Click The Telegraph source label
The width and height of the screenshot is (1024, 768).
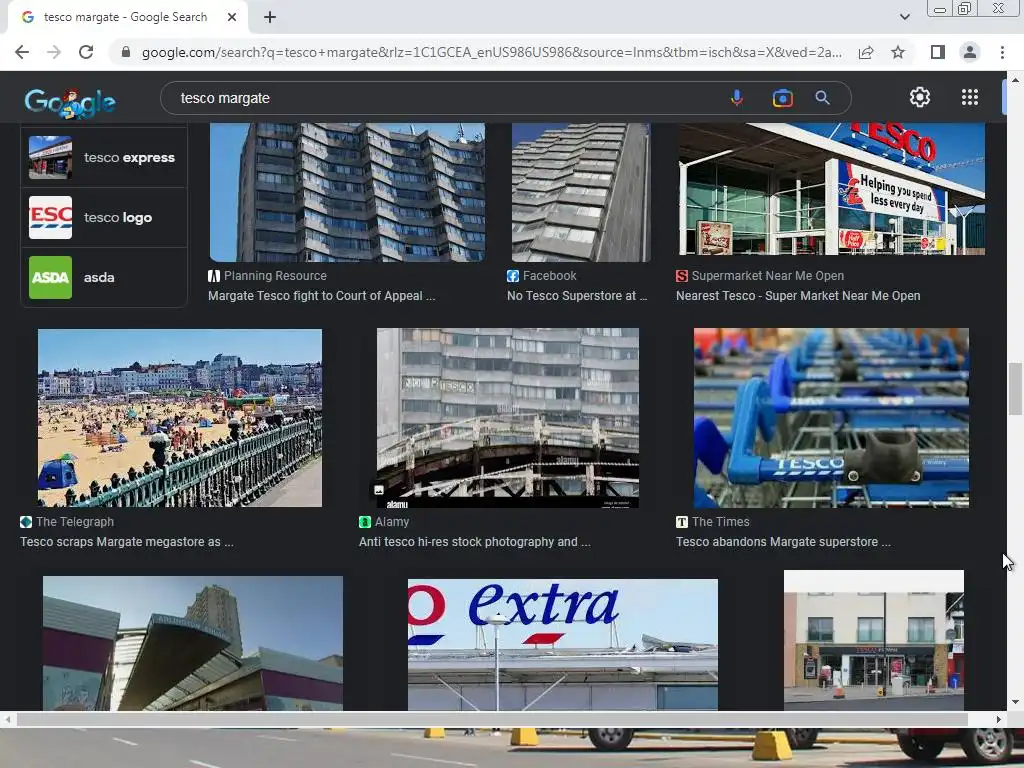pyautogui.click(x=74, y=522)
